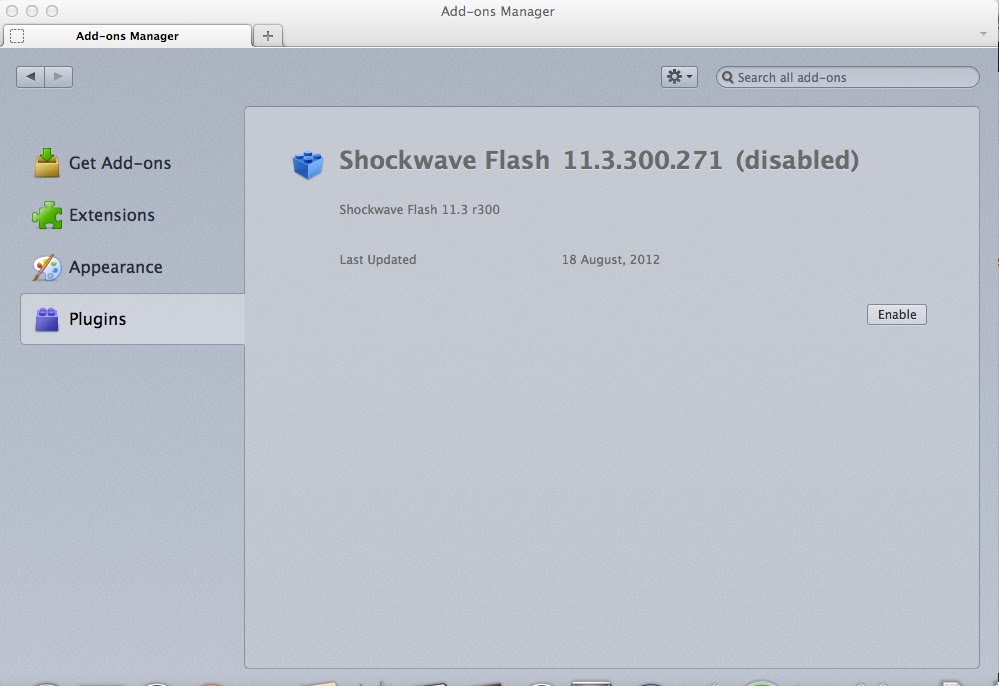
Task: Open a new tab with plus button
Action: [x=268, y=36]
